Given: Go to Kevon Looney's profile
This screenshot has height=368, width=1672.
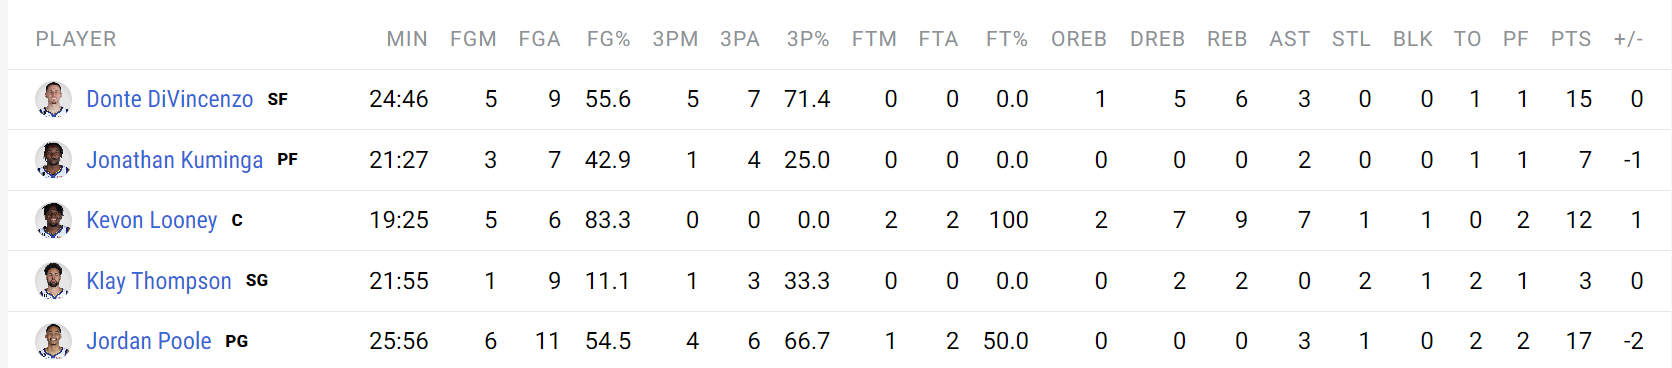Looking at the screenshot, I should (152, 220).
